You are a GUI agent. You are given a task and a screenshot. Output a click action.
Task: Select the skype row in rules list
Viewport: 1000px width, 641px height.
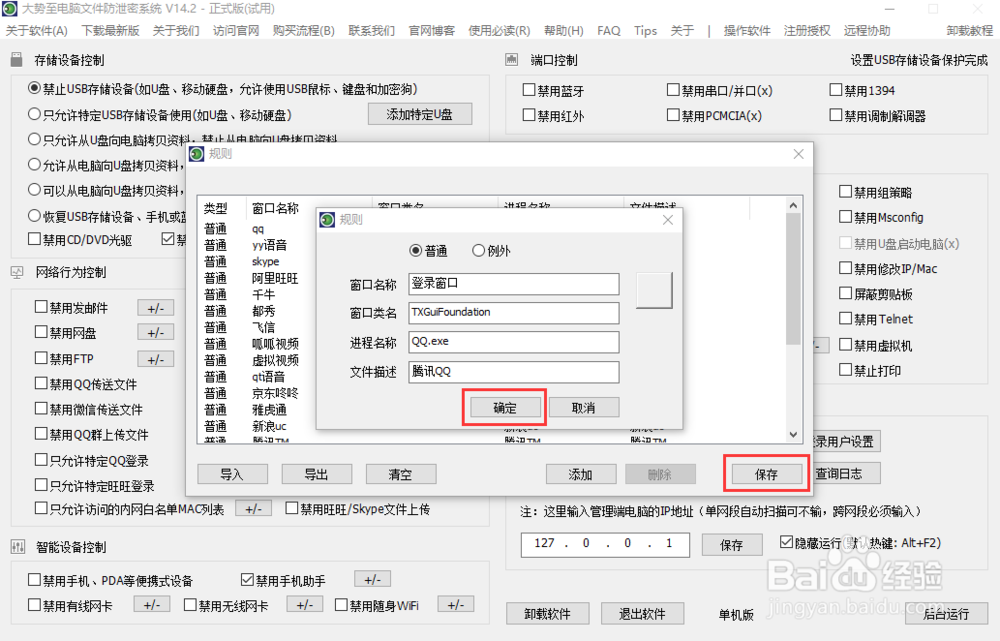click(265, 262)
